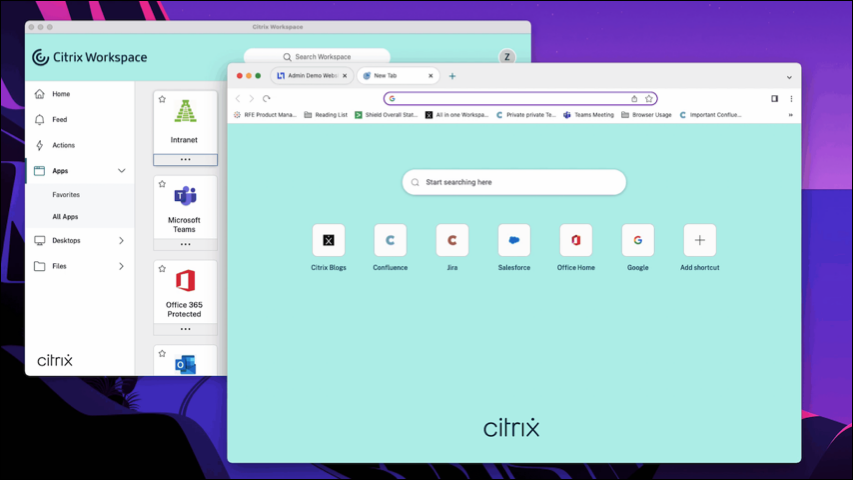Click the Feed bell icon in sidebar

point(39,119)
